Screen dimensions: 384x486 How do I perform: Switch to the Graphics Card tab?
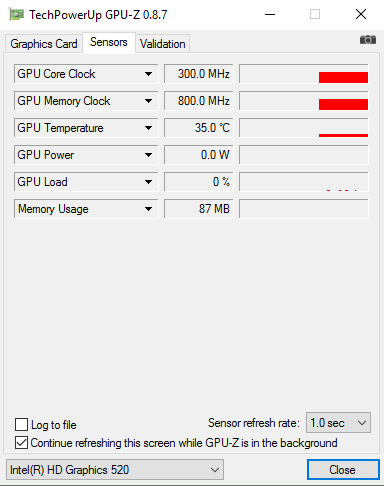[x=44, y=44]
